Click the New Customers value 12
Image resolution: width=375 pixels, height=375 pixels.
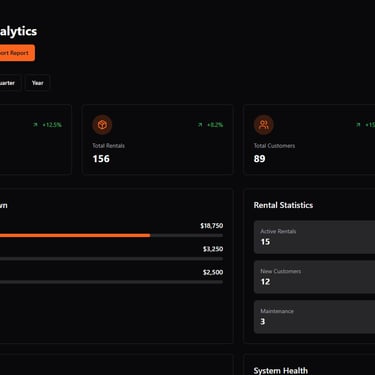(265, 282)
